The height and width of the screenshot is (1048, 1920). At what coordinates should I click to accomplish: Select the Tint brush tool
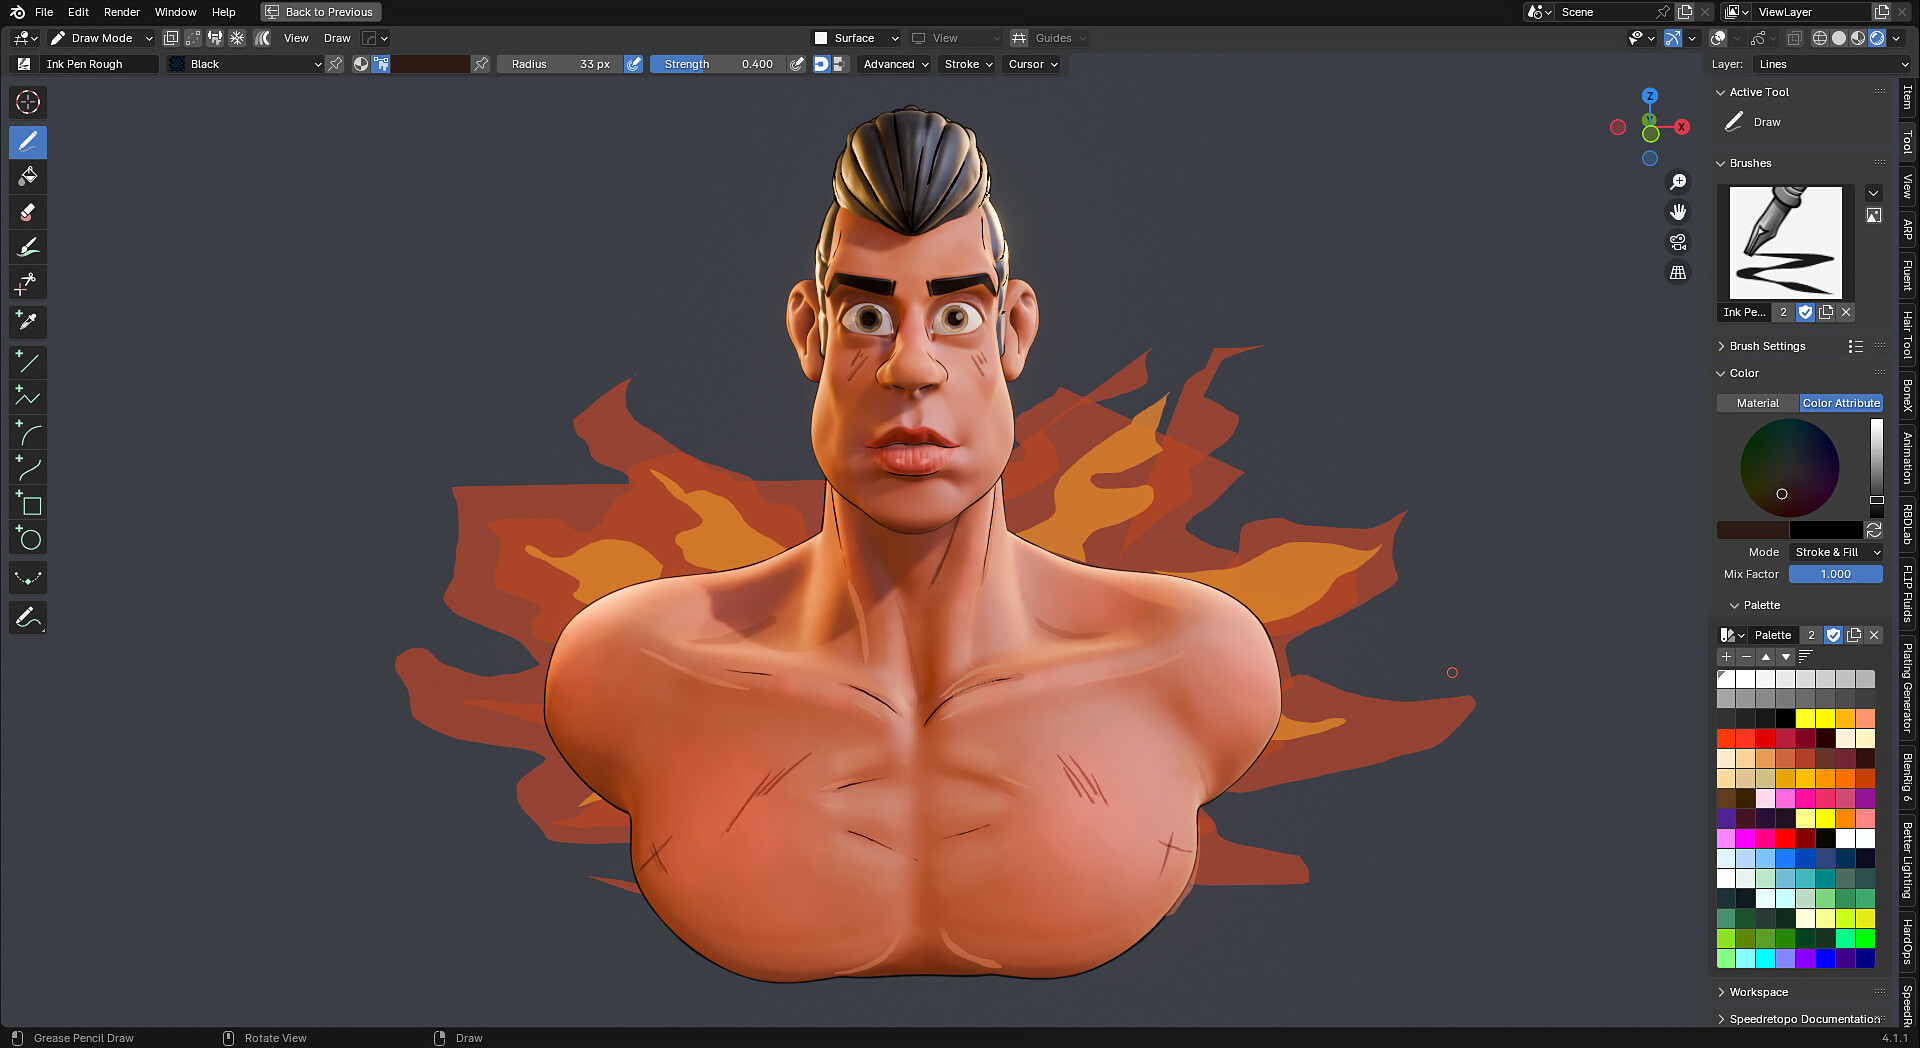[28, 246]
